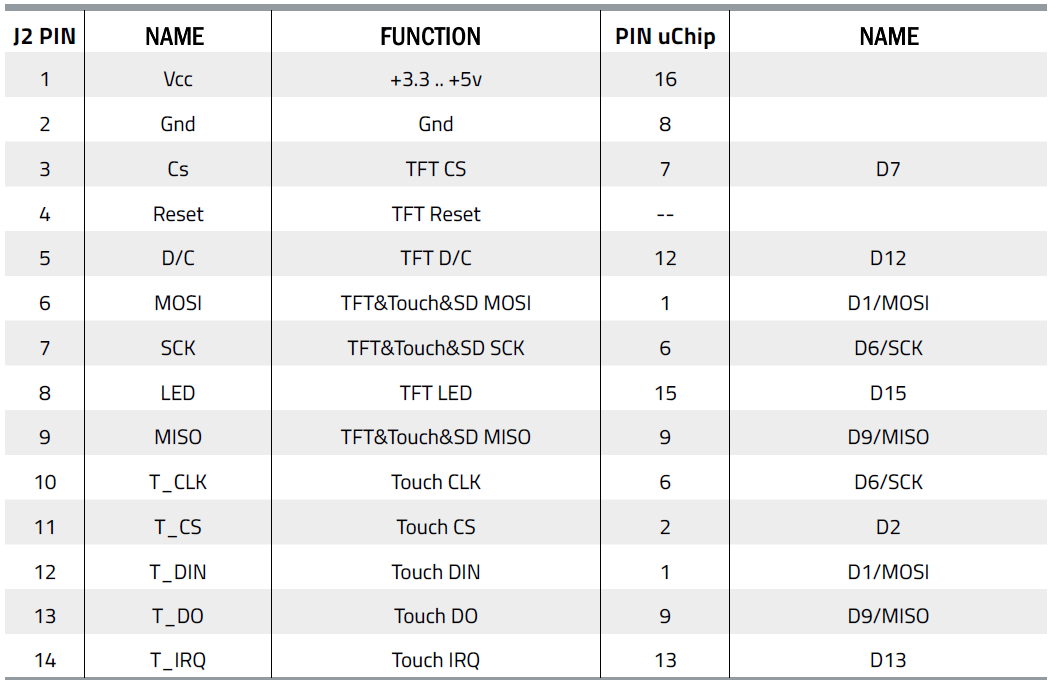This screenshot has height=687, width=1053.
Task: Select the "TFT&Touch&SD MISO" function cell
Action: pyautogui.click(x=435, y=437)
